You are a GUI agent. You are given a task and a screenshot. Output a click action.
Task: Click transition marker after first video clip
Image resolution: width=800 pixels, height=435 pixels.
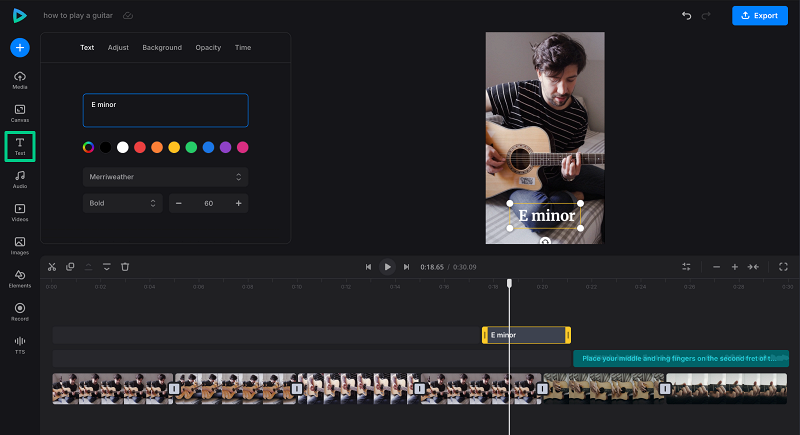(174, 389)
